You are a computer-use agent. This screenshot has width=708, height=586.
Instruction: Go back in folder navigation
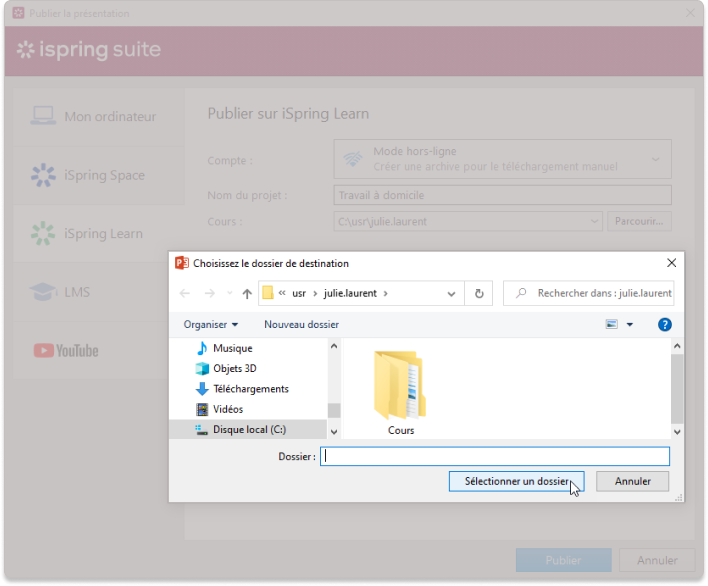(x=185, y=293)
